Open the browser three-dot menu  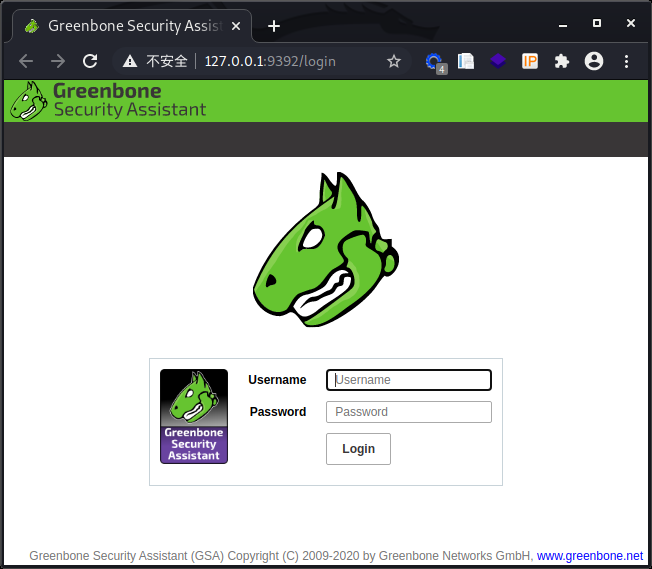[x=626, y=61]
